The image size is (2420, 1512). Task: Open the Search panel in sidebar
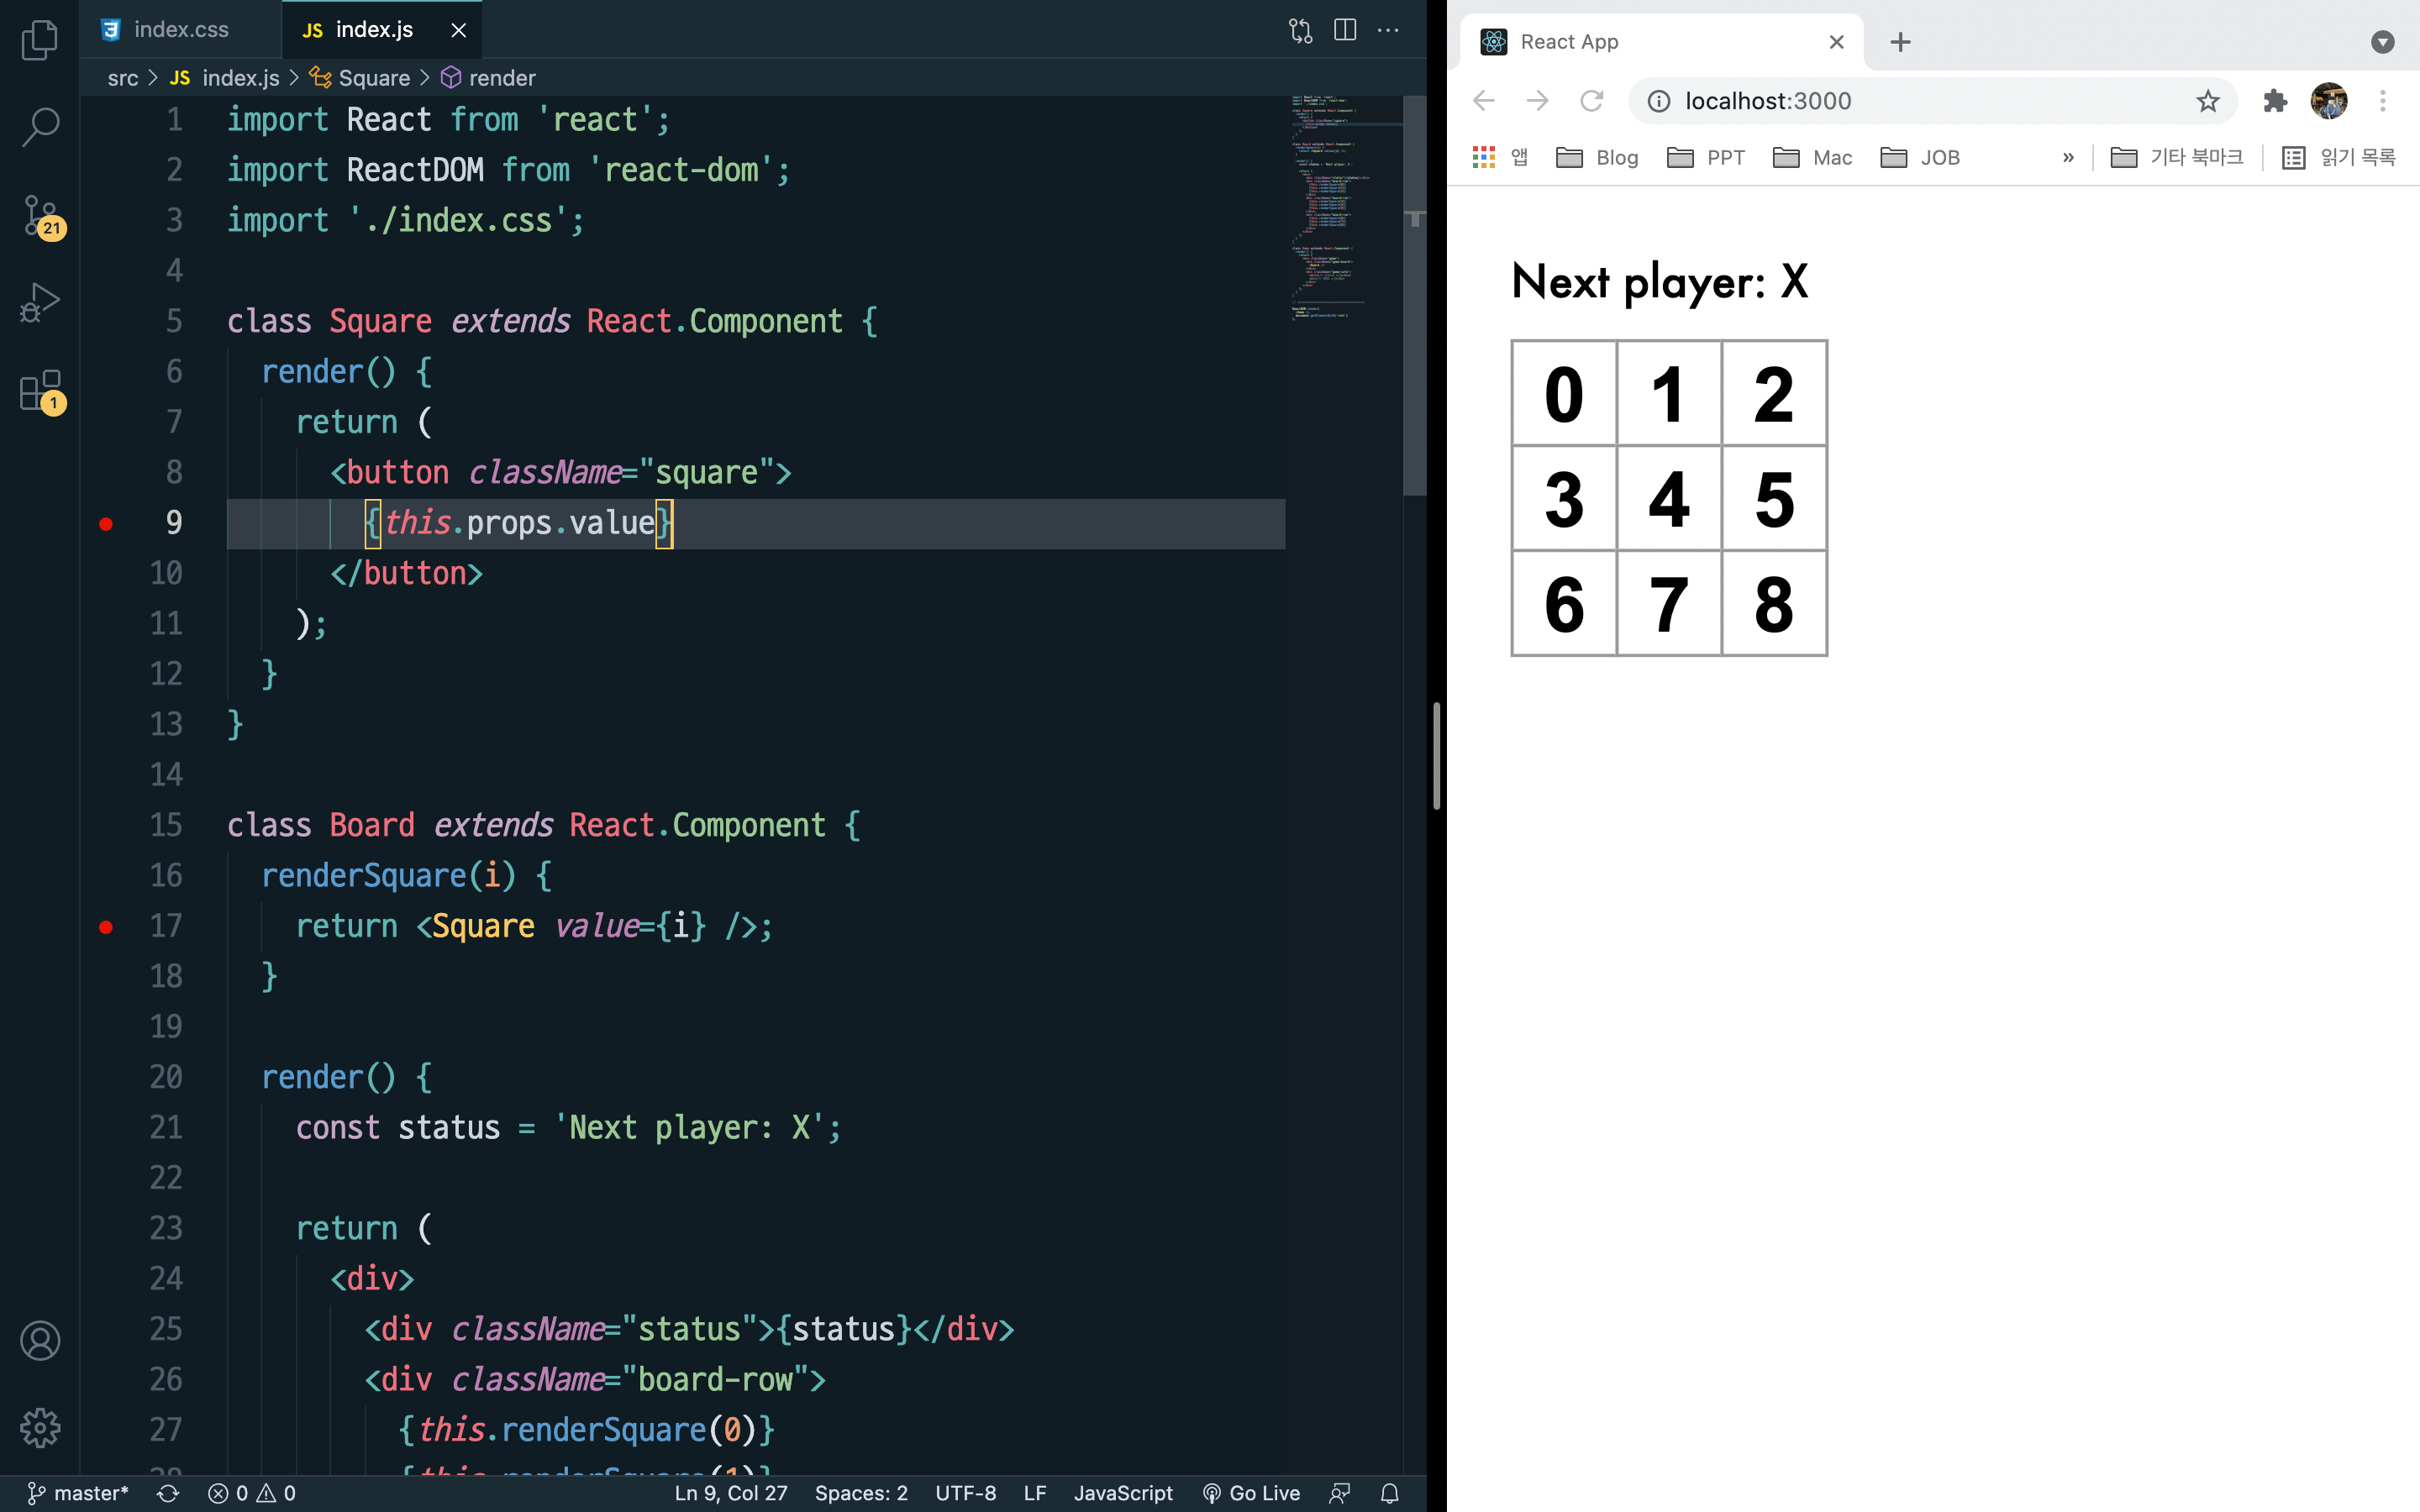coord(40,127)
